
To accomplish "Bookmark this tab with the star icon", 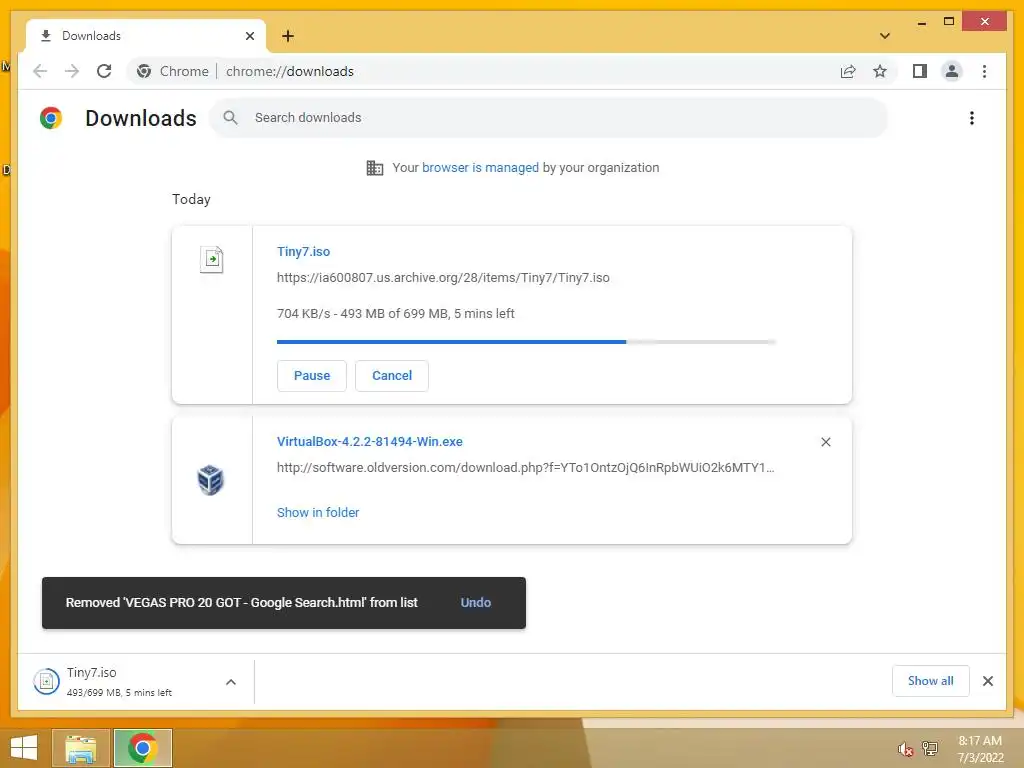I will point(880,71).
